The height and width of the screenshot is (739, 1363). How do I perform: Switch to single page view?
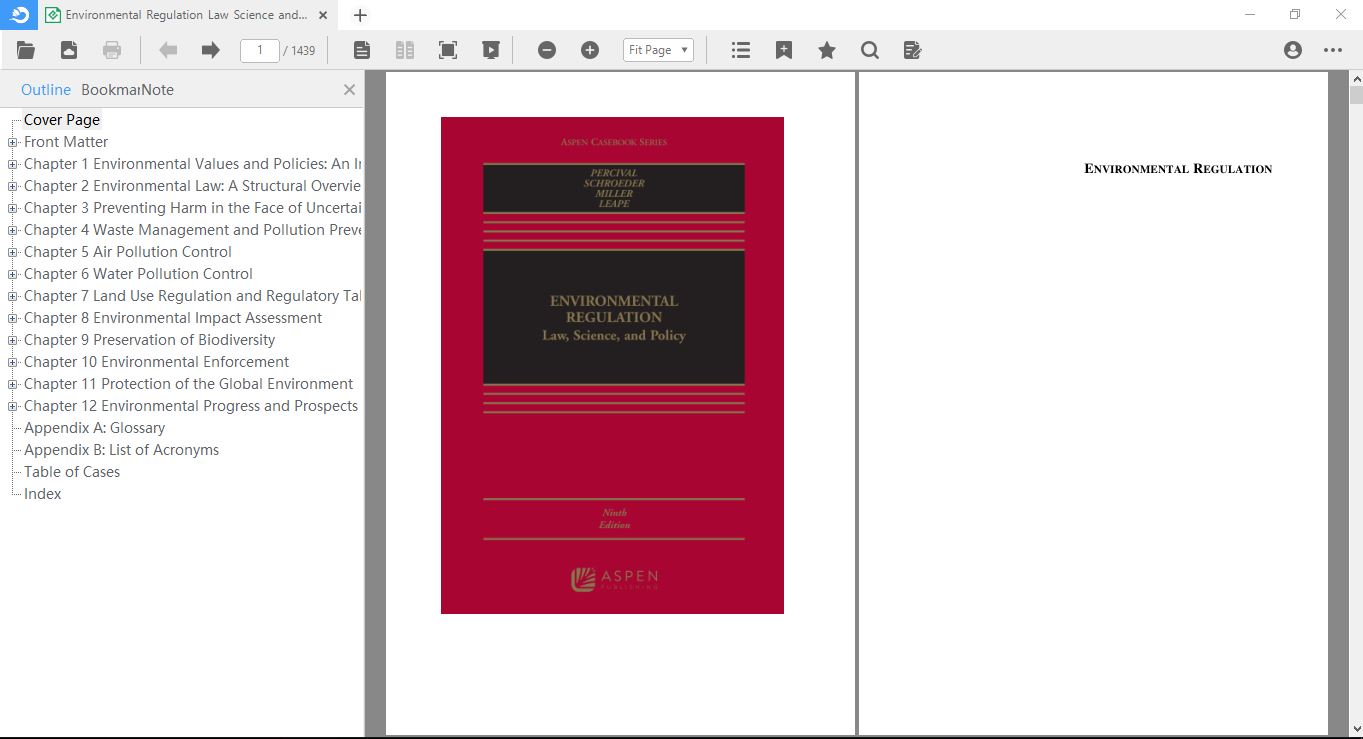coord(362,50)
